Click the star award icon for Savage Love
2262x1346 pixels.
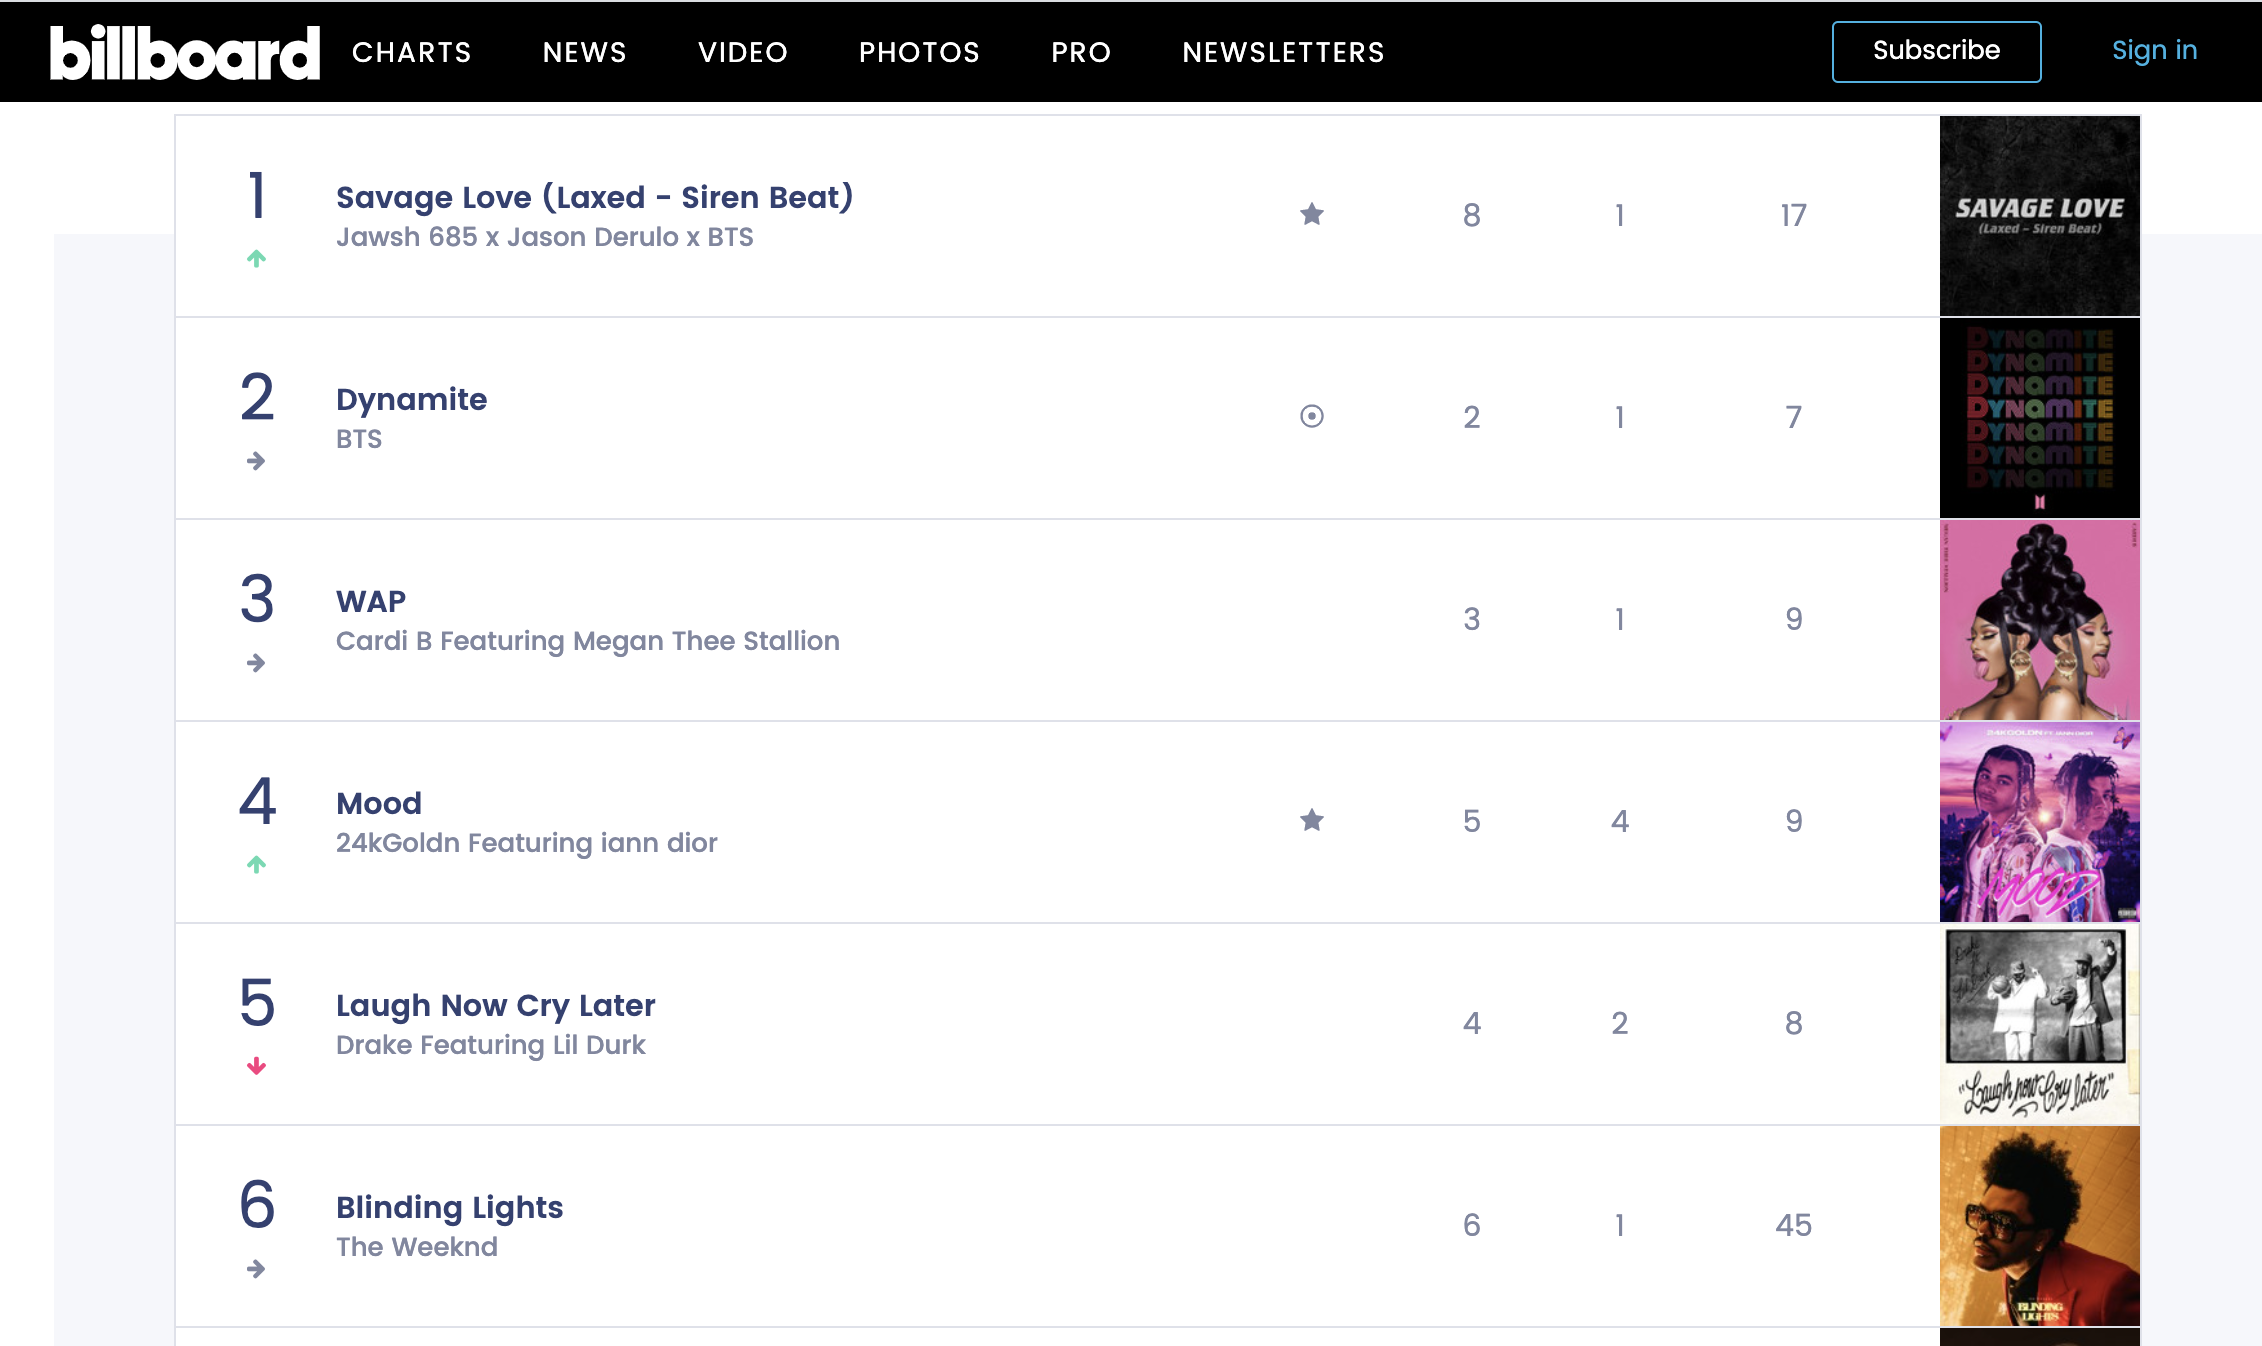1312,214
